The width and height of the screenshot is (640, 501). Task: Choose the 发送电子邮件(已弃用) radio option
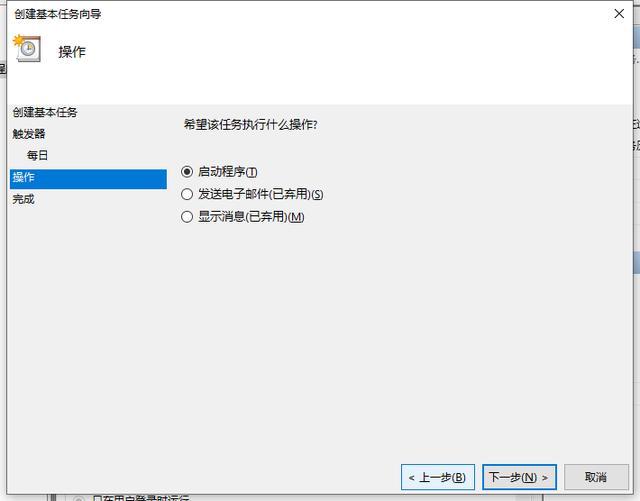click(x=187, y=194)
